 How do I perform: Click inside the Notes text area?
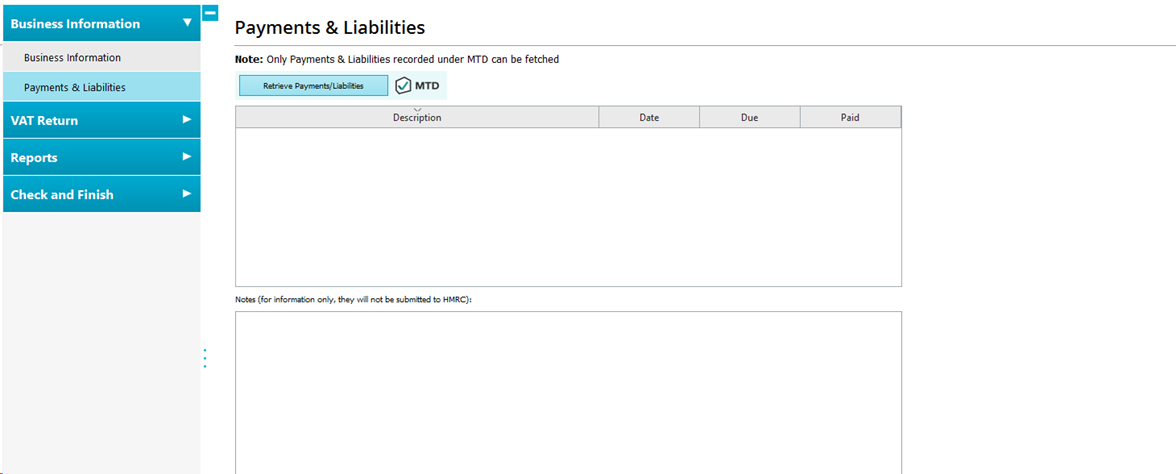coord(568,392)
